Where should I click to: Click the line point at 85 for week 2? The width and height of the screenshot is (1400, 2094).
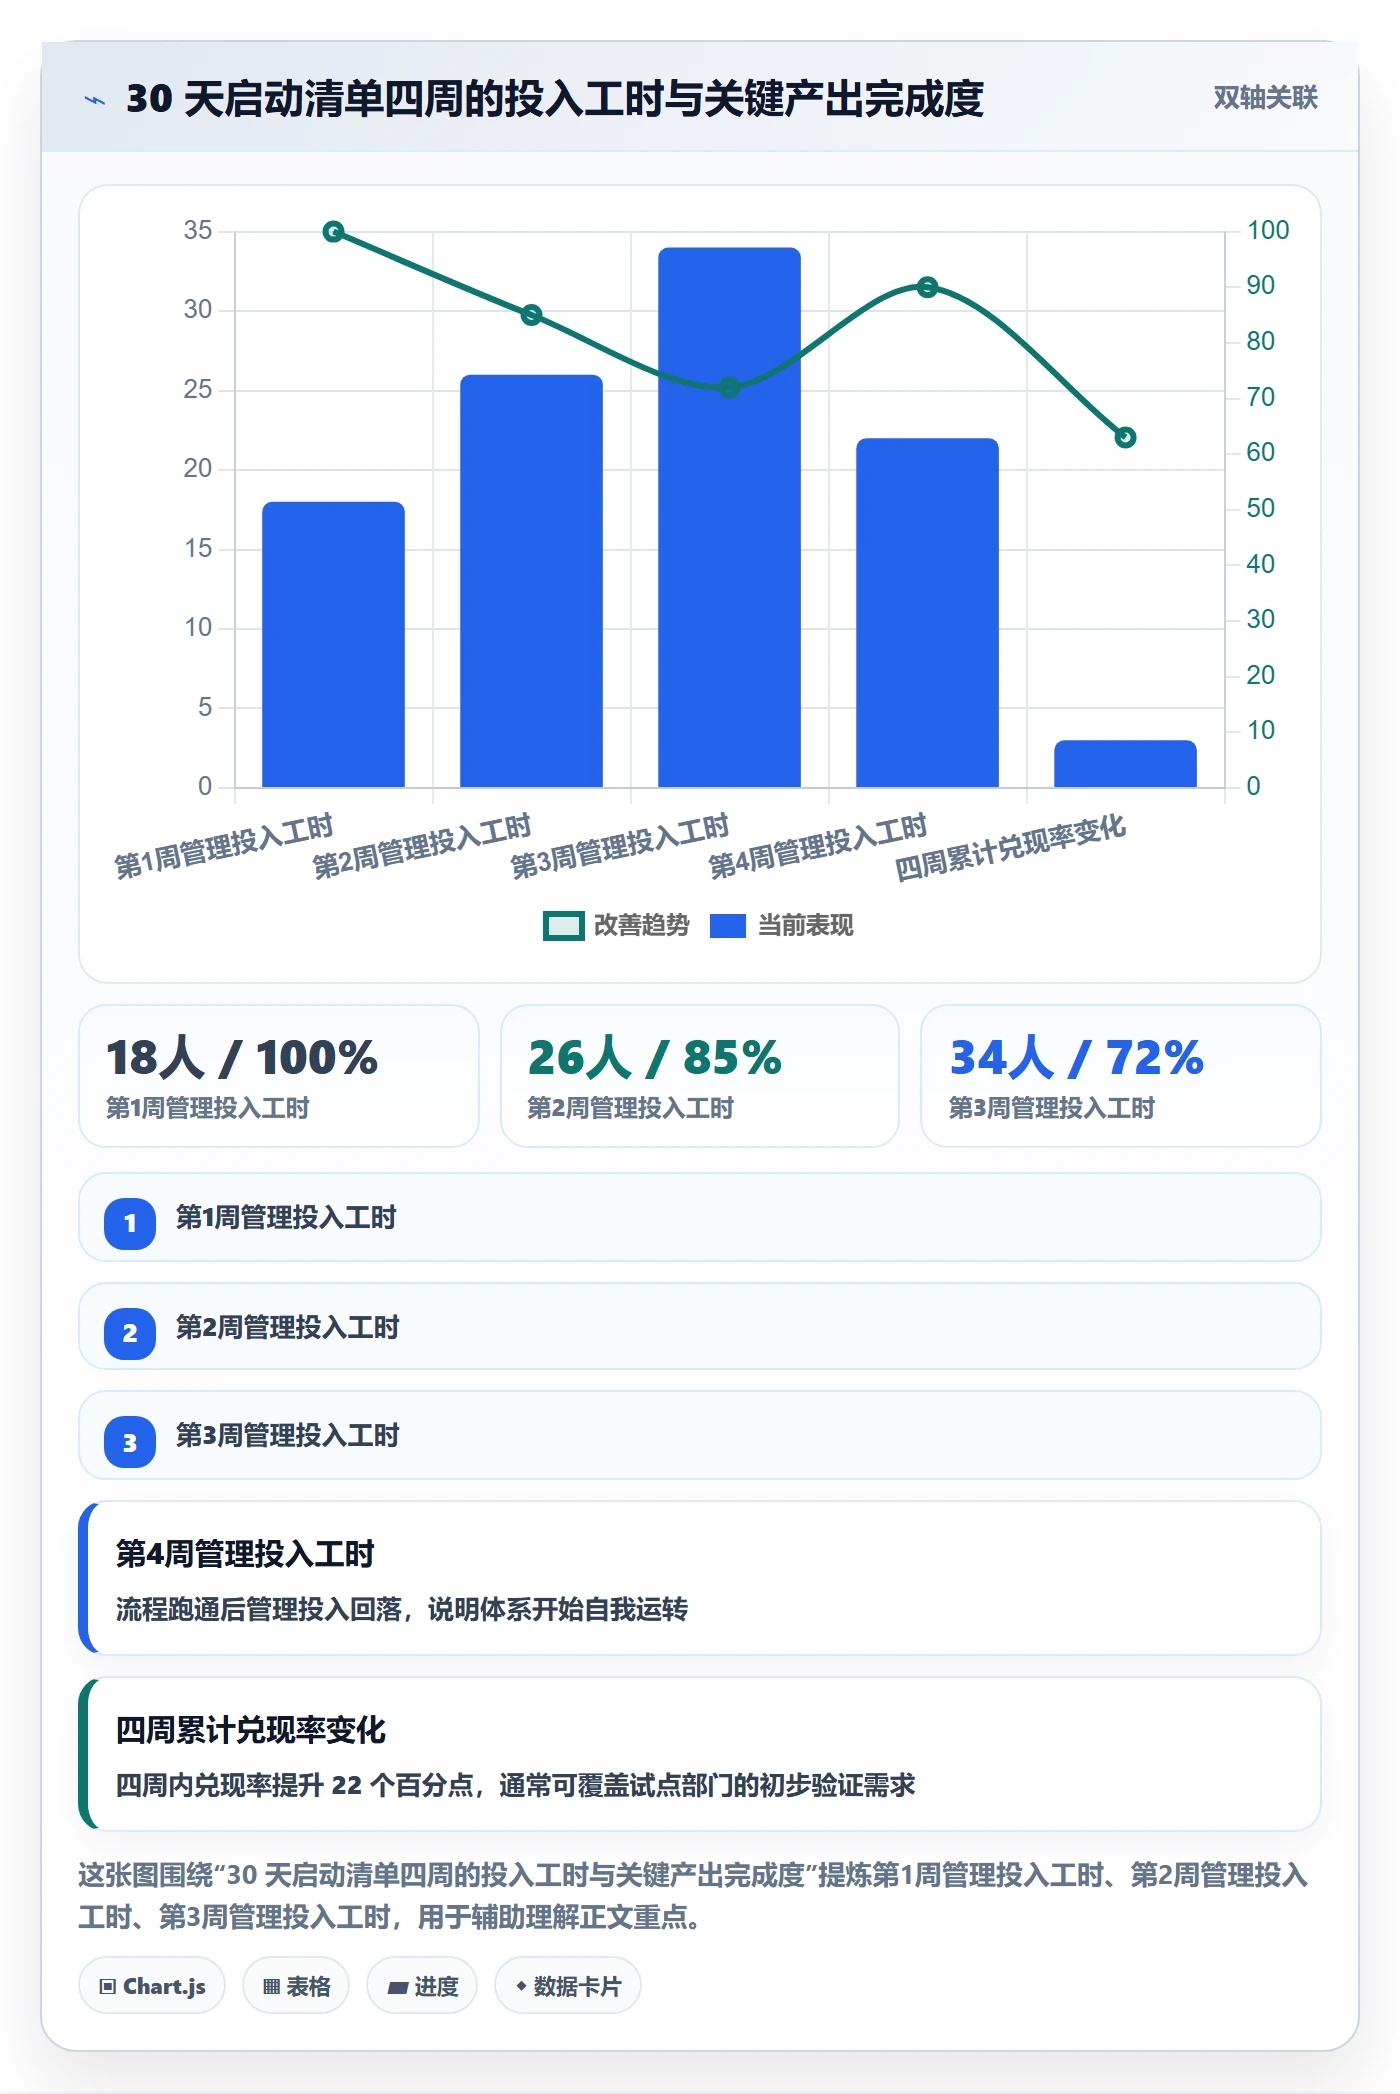(x=532, y=315)
